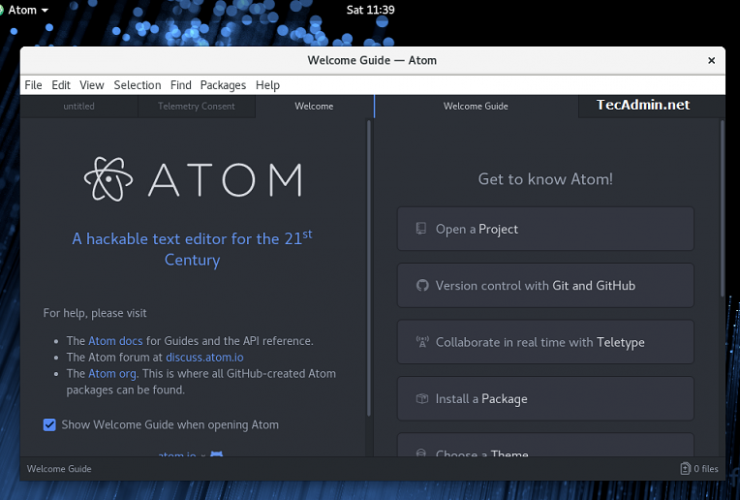Visit the discuss.atom.io forum link
This screenshot has width=740, height=500.
point(205,357)
